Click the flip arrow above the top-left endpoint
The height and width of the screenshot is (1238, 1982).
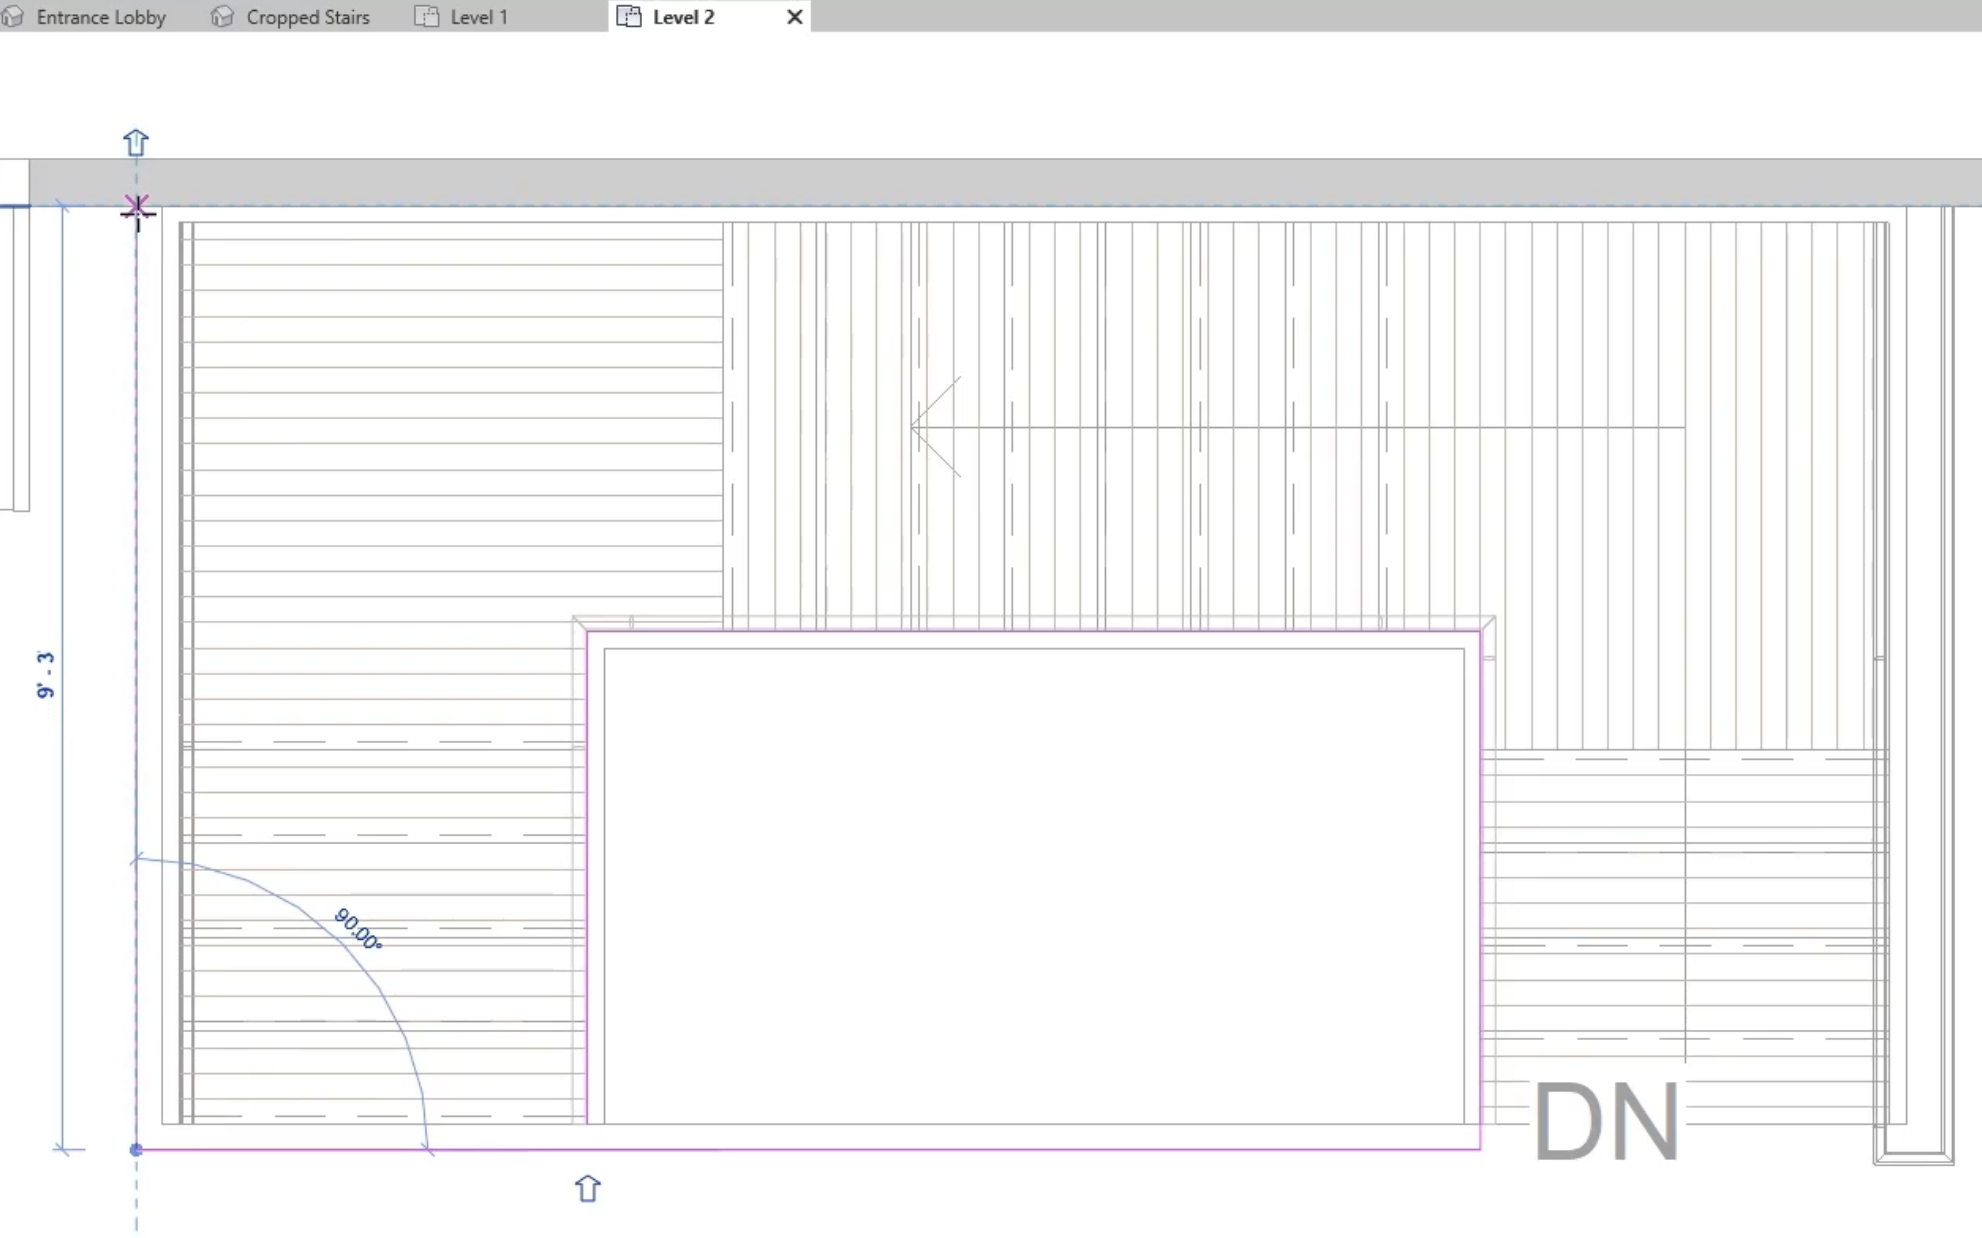pos(136,143)
